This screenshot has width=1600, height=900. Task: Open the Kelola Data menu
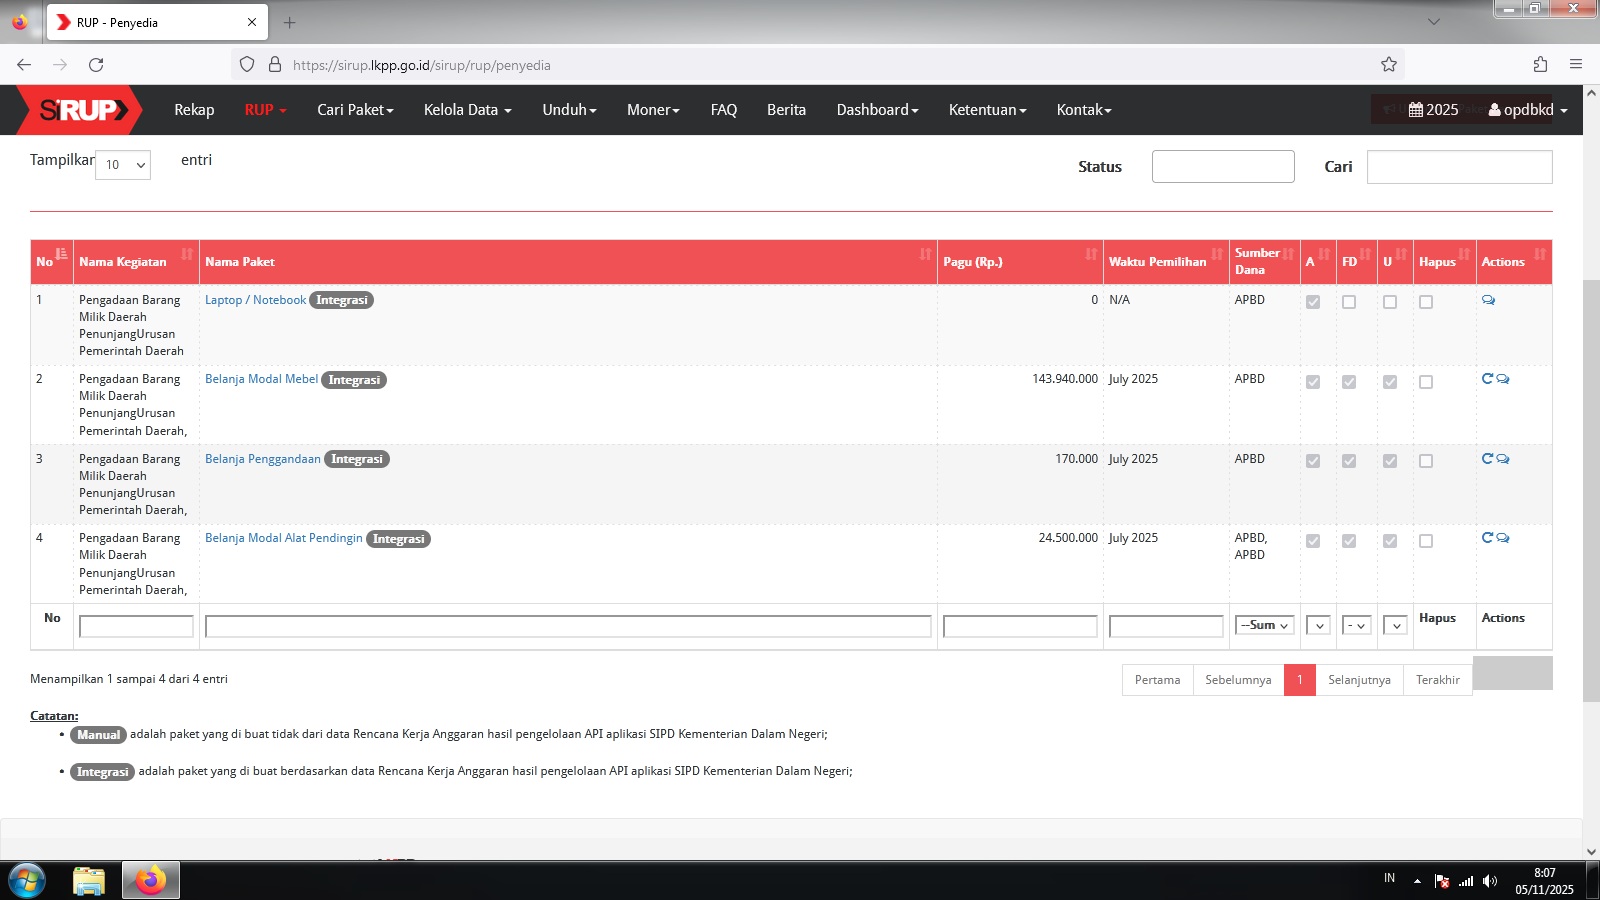(467, 110)
